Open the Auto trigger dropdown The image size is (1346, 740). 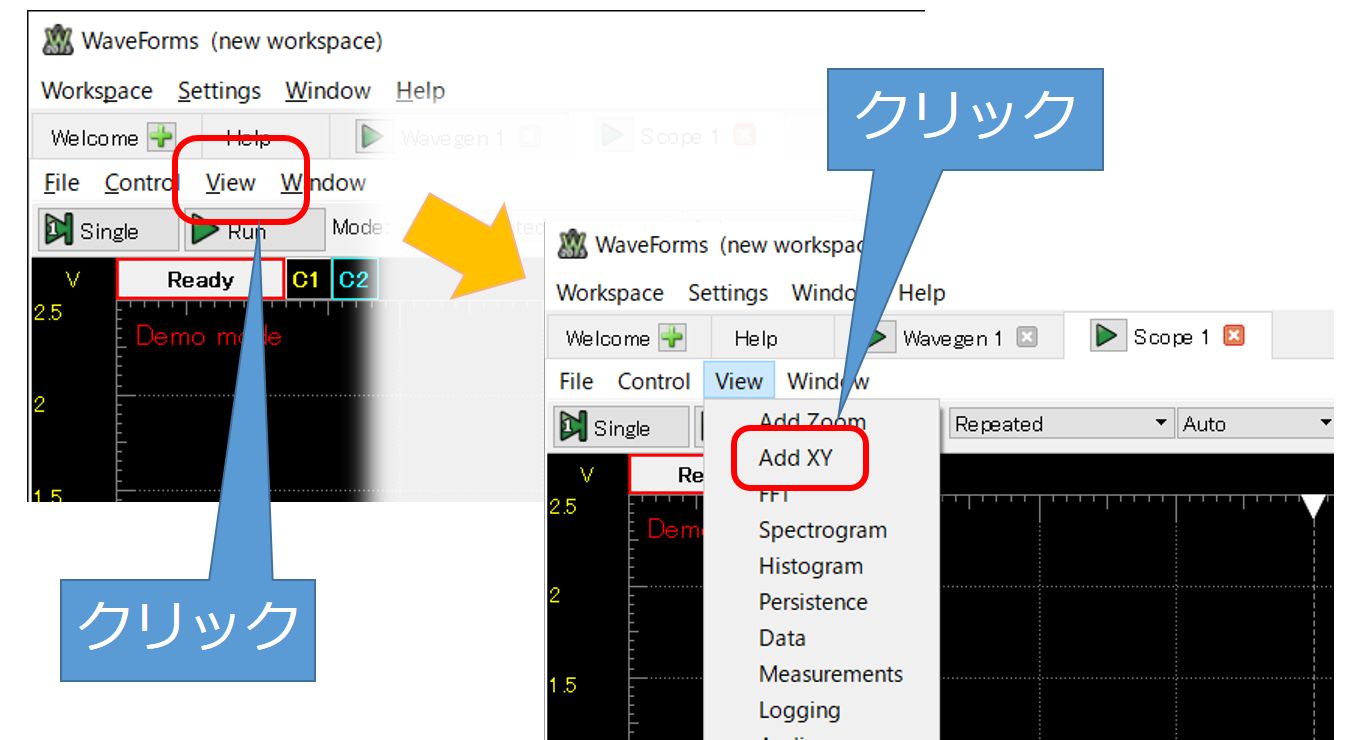pyautogui.click(x=1256, y=424)
